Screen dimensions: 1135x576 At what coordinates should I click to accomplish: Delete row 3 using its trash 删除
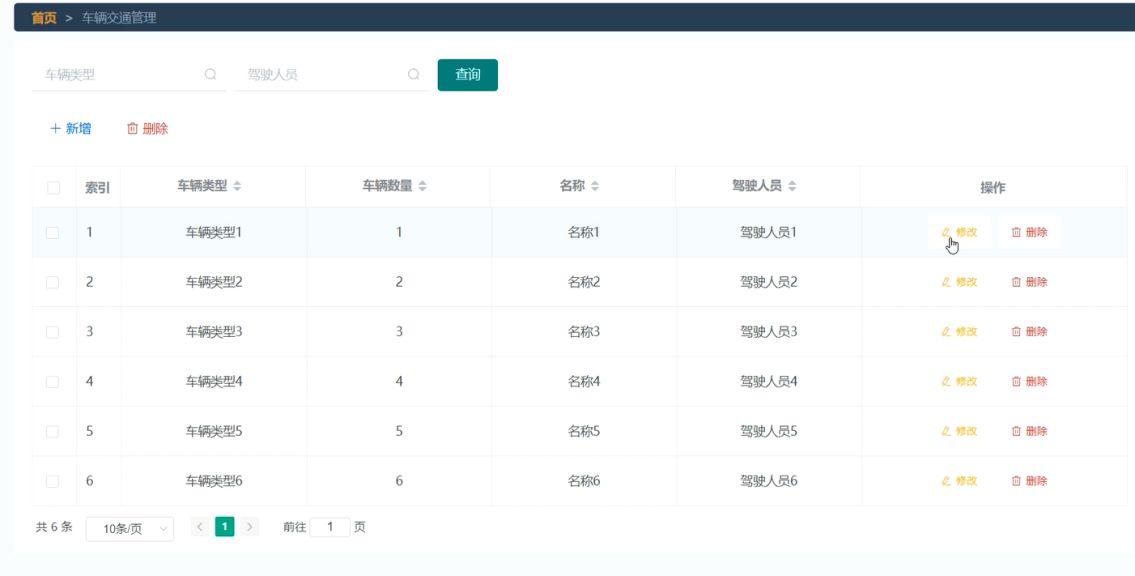coord(1029,331)
